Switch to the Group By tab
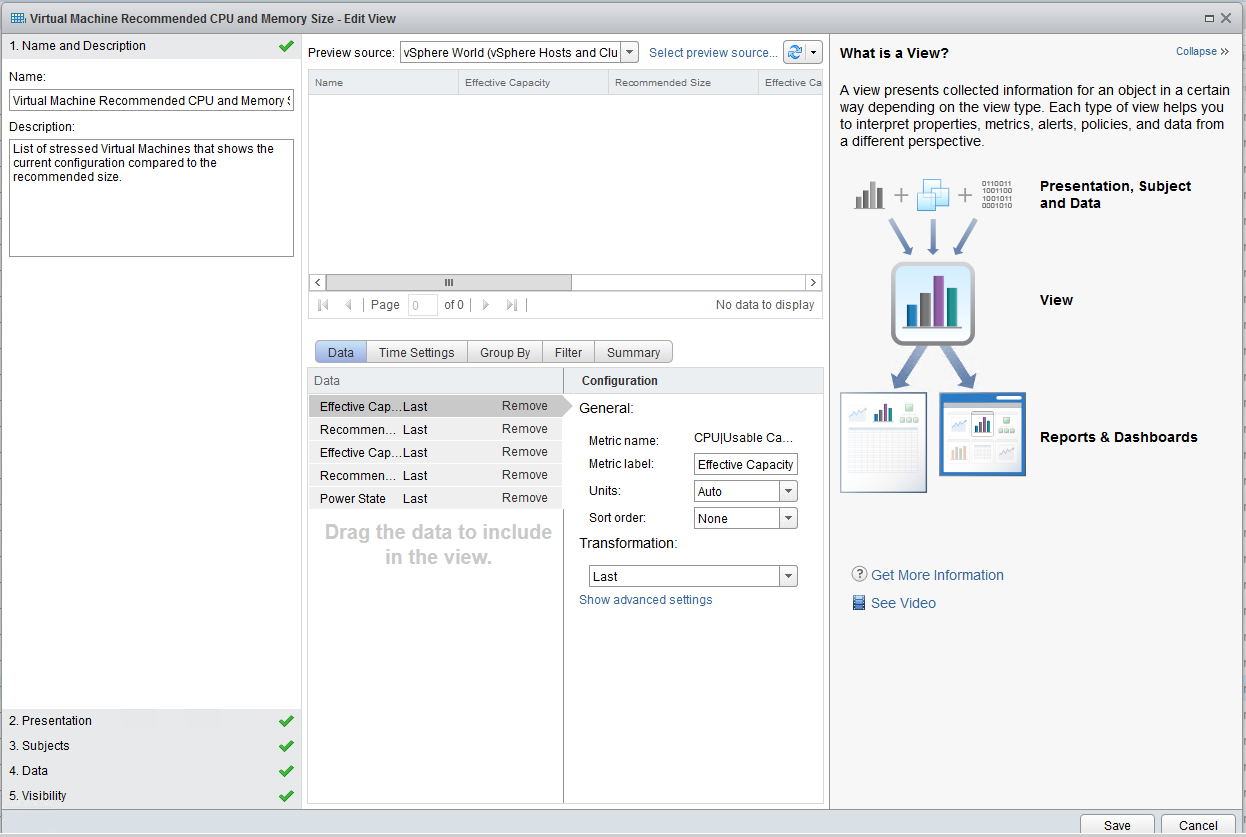 point(505,352)
